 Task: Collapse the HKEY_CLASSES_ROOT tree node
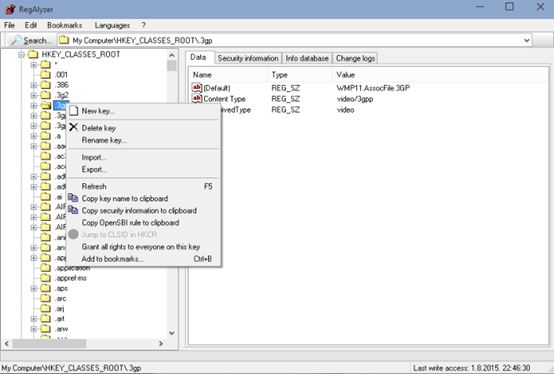coord(21,55)
